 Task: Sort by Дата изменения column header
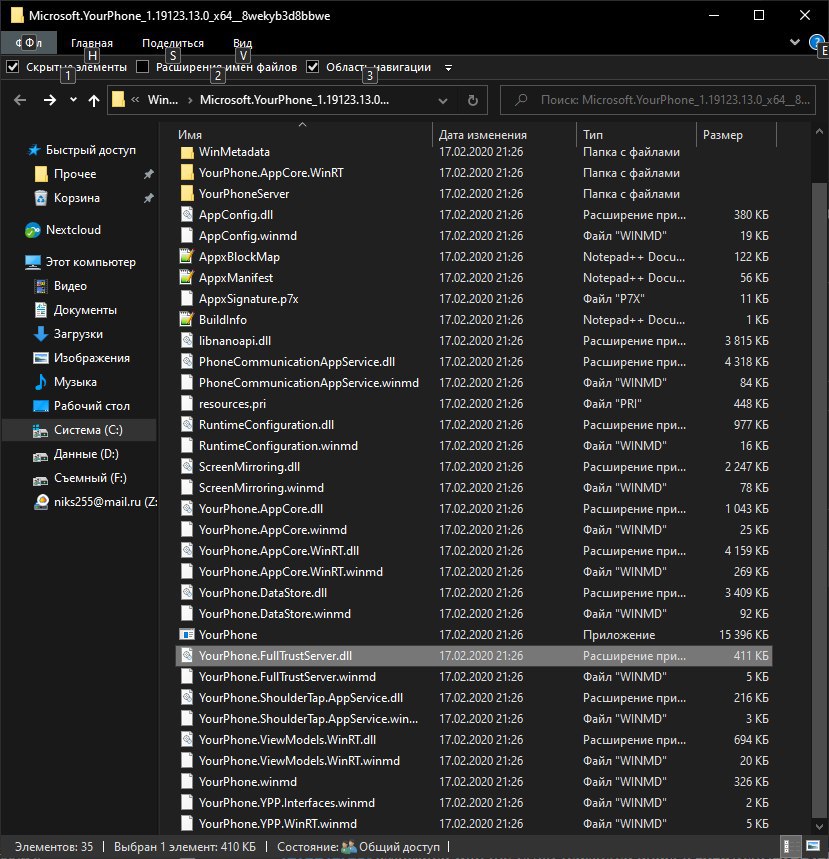tap(482, 135)
